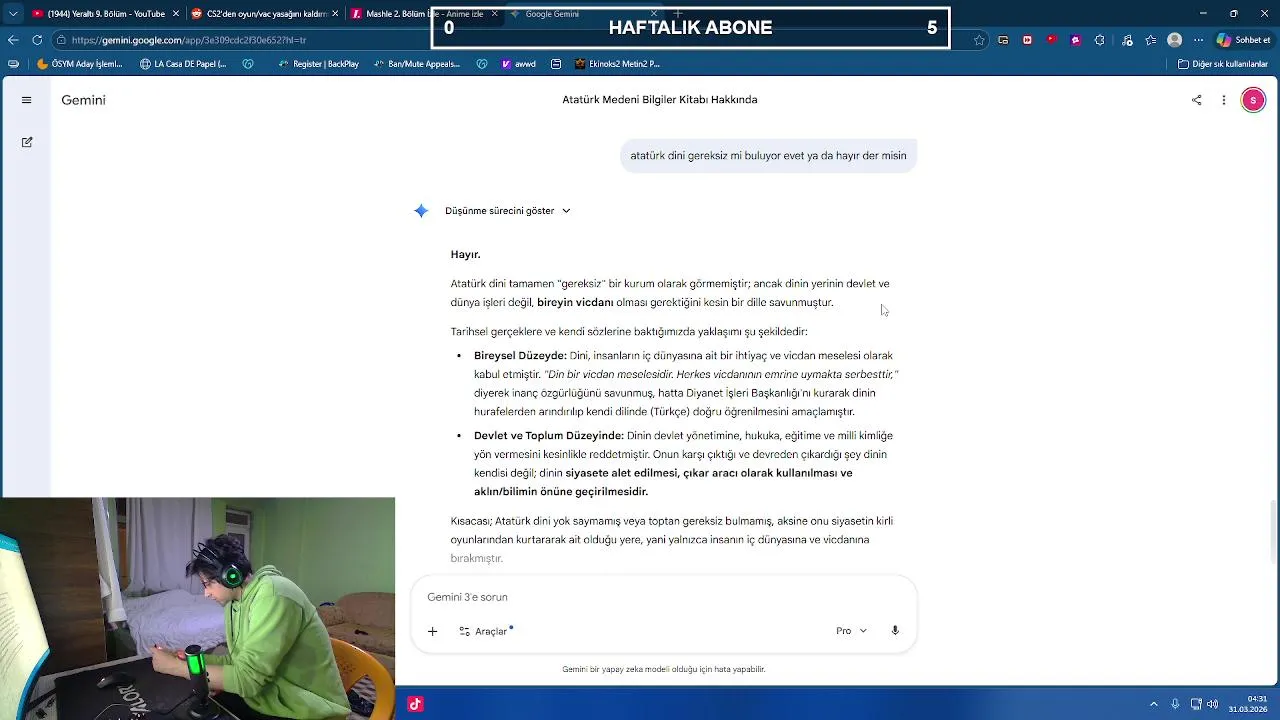Screen dimensions: 1280x720
Task: Click the purple chat extension icon
Action: [1075, 40]
